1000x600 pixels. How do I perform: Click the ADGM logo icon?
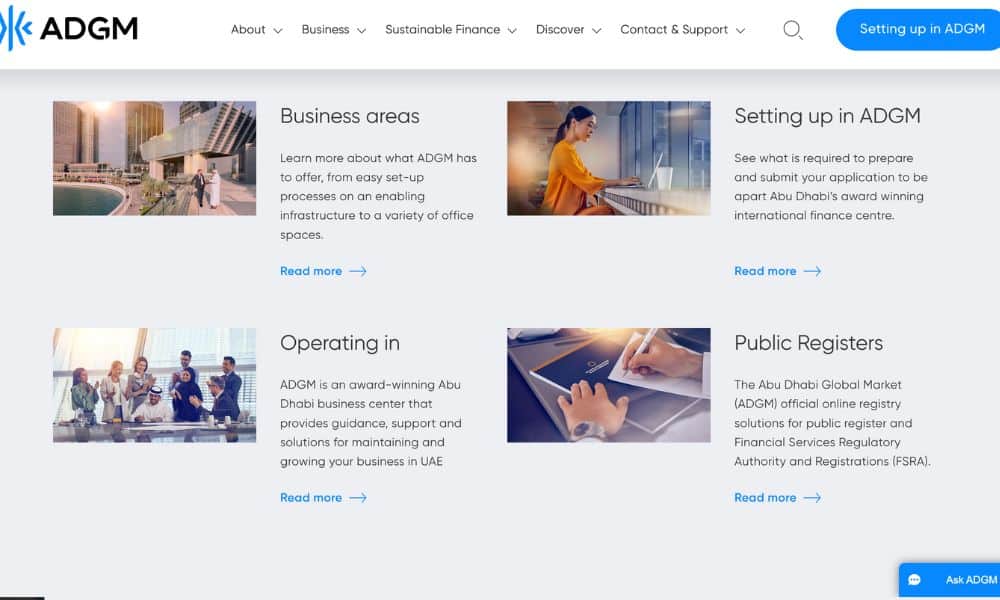click(17, 27)
